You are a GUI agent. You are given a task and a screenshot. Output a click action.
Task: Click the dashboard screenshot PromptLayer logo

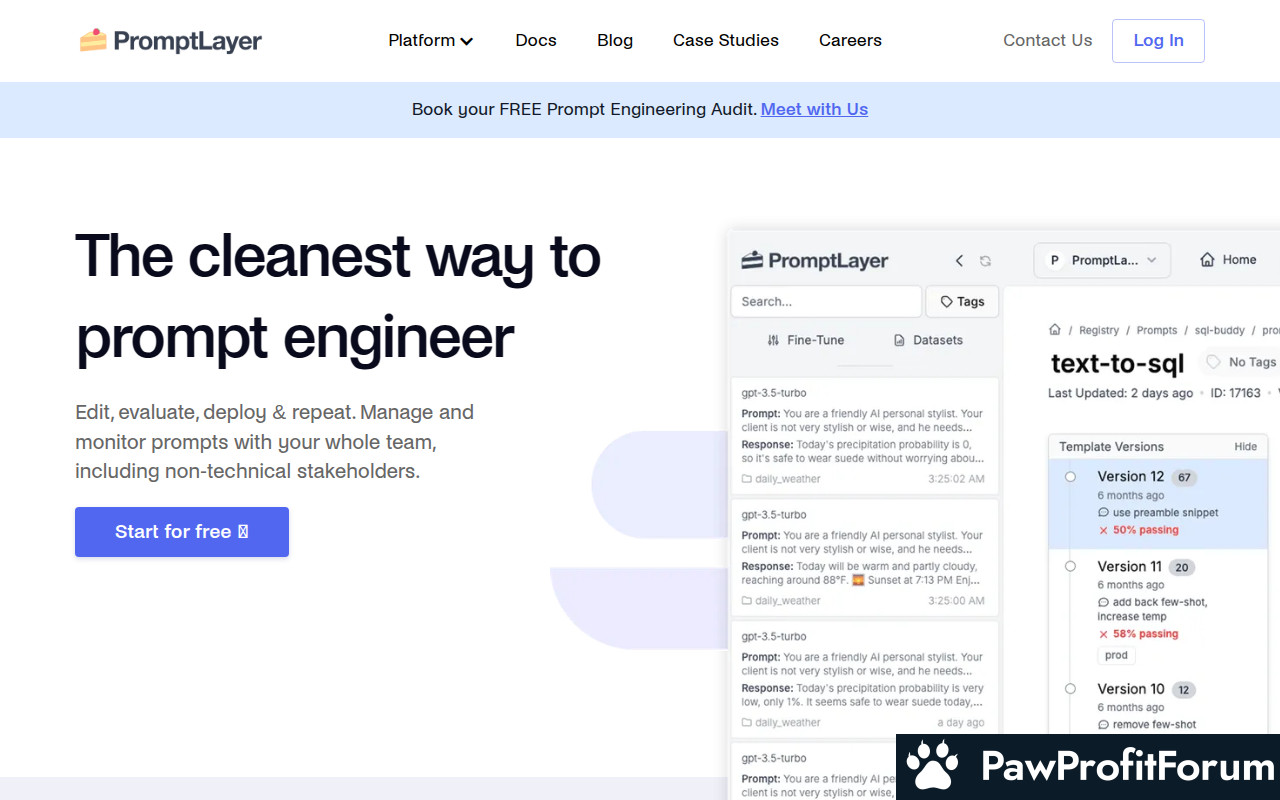tap(815, 260)
